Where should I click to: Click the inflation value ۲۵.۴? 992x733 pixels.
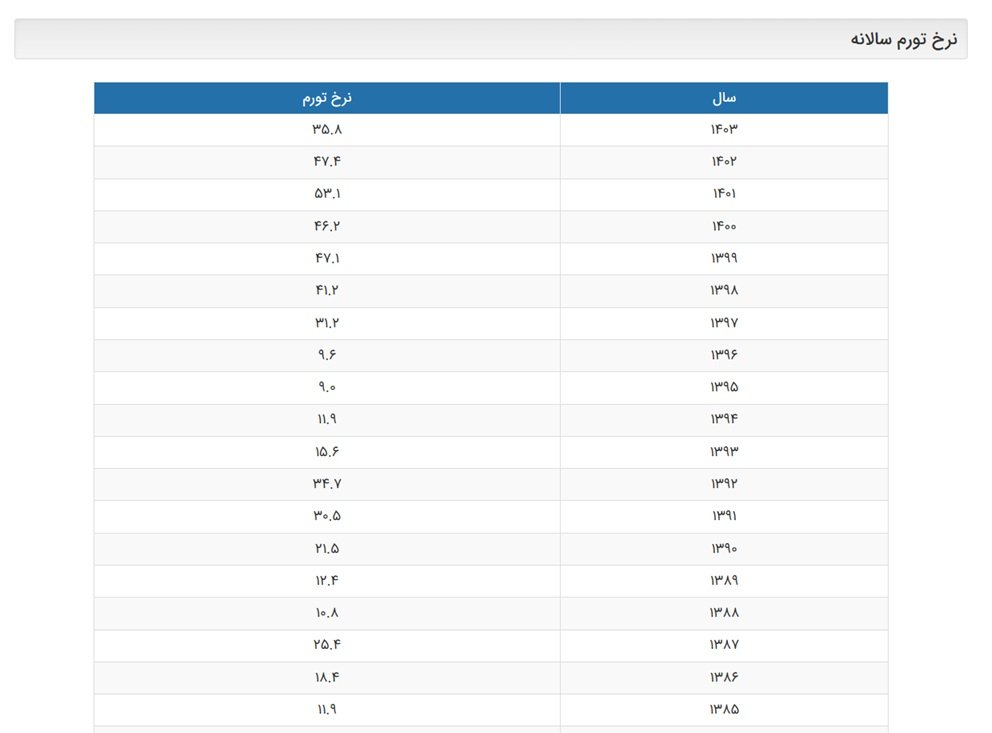click(327, 645)
